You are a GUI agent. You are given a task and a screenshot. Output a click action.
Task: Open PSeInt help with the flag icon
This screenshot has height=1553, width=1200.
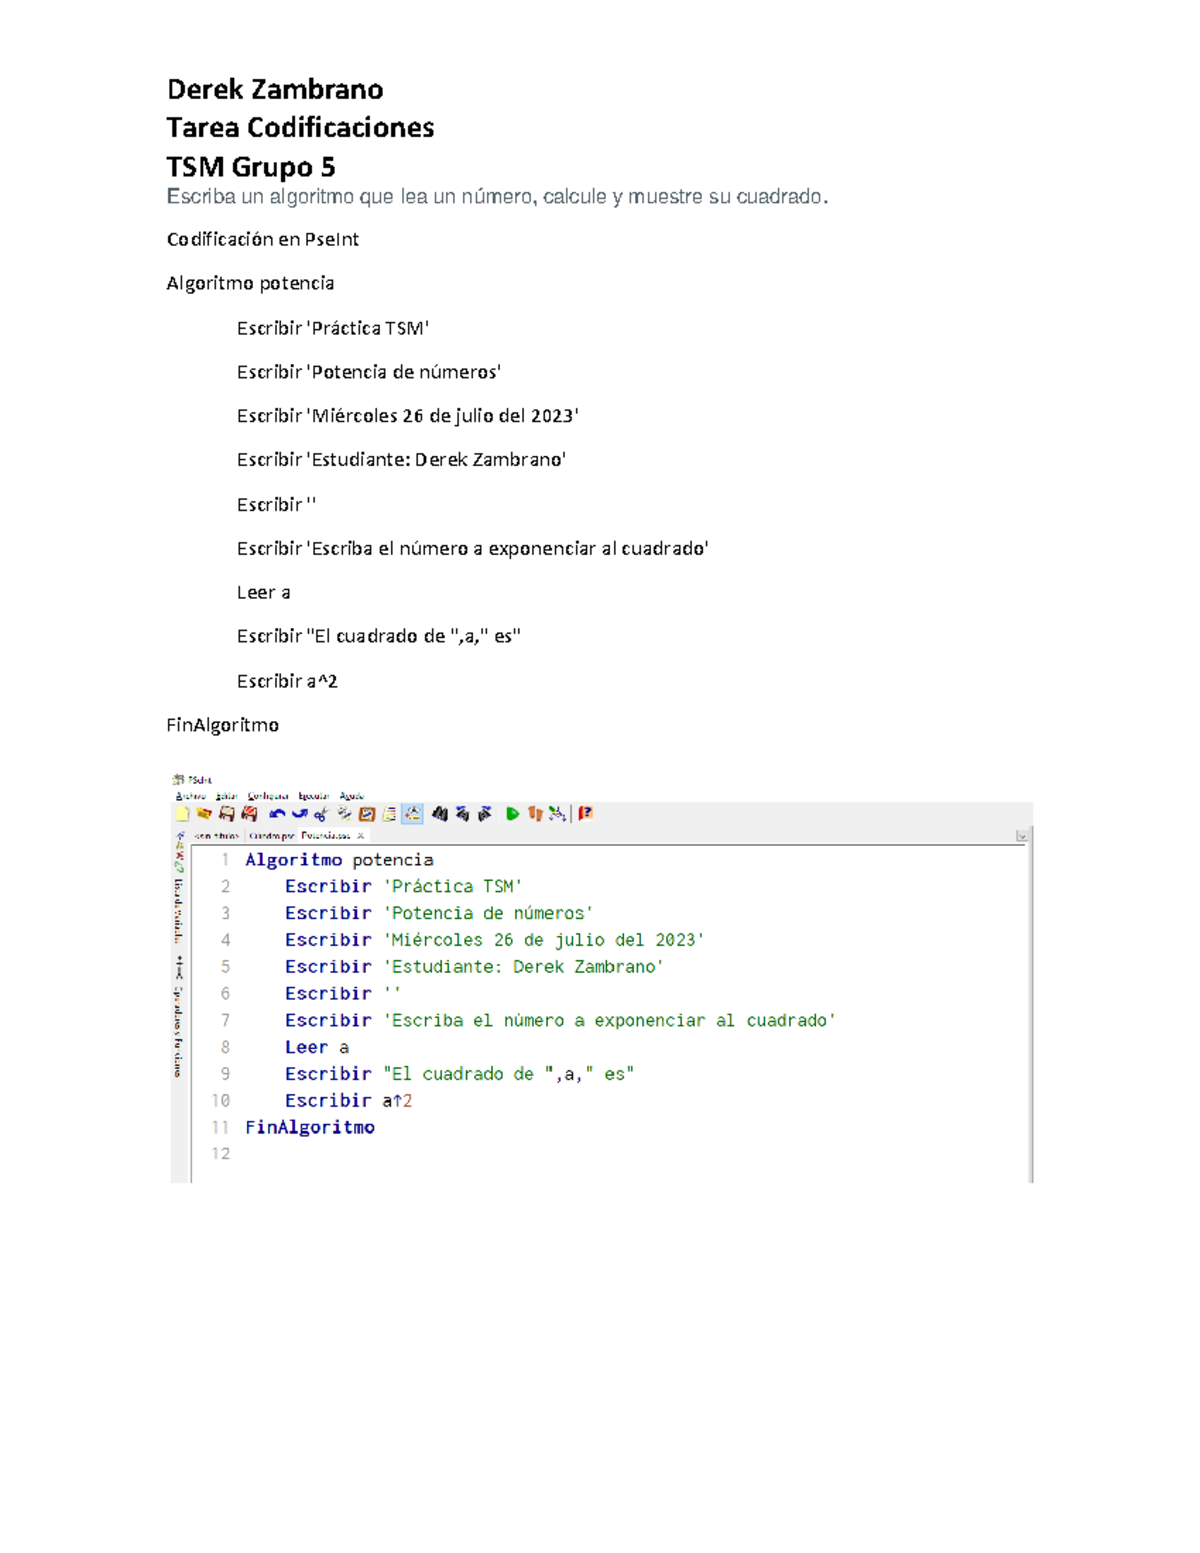[586, 814]
